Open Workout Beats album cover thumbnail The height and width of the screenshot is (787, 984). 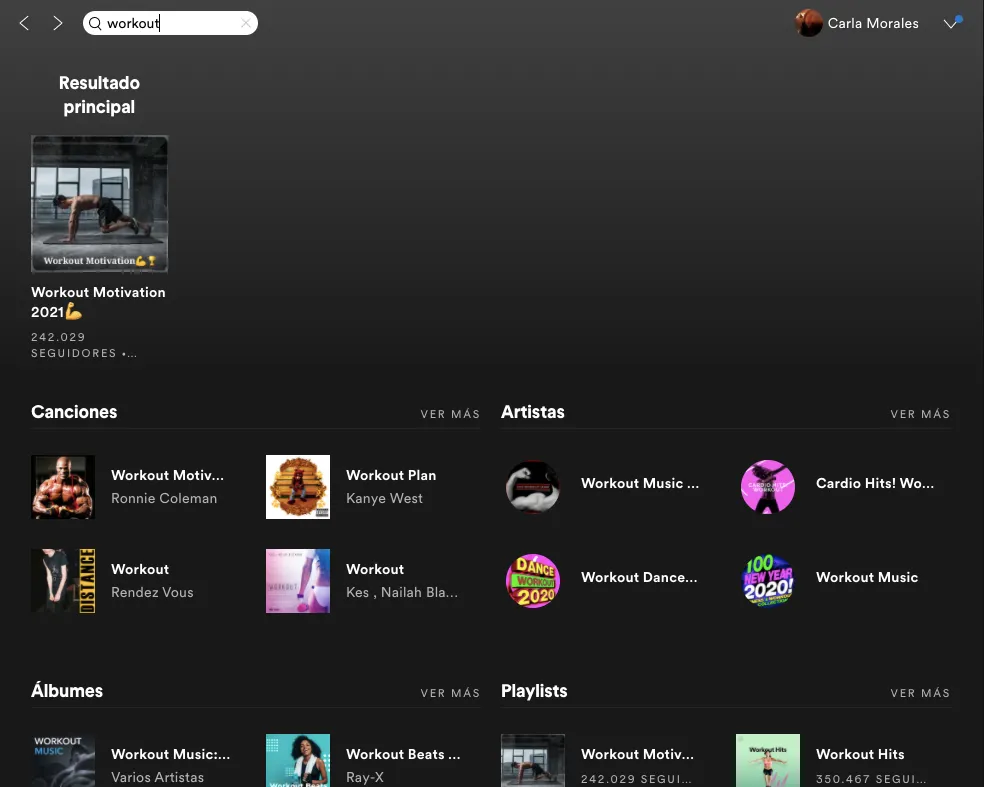click(x=297, y=761)
